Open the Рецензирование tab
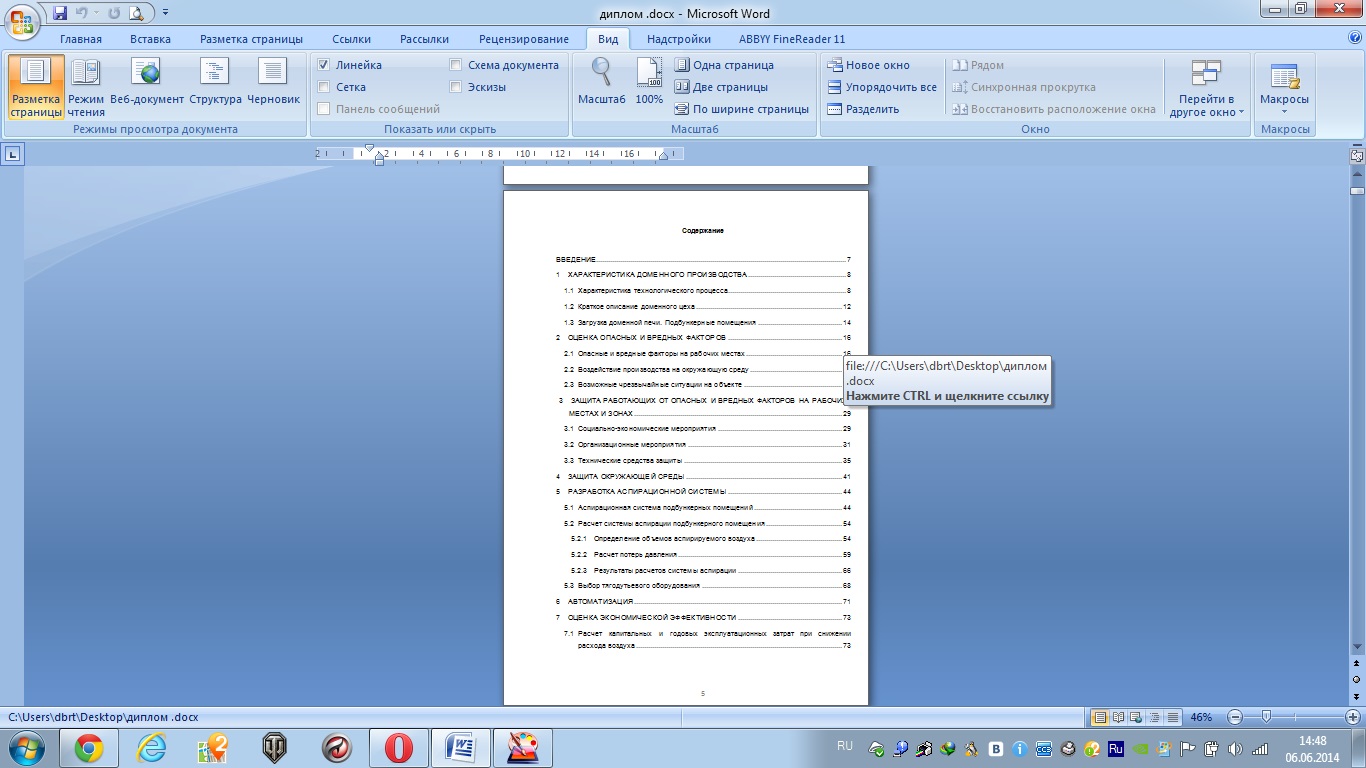 pyautogui.click(x=524, y=39)
